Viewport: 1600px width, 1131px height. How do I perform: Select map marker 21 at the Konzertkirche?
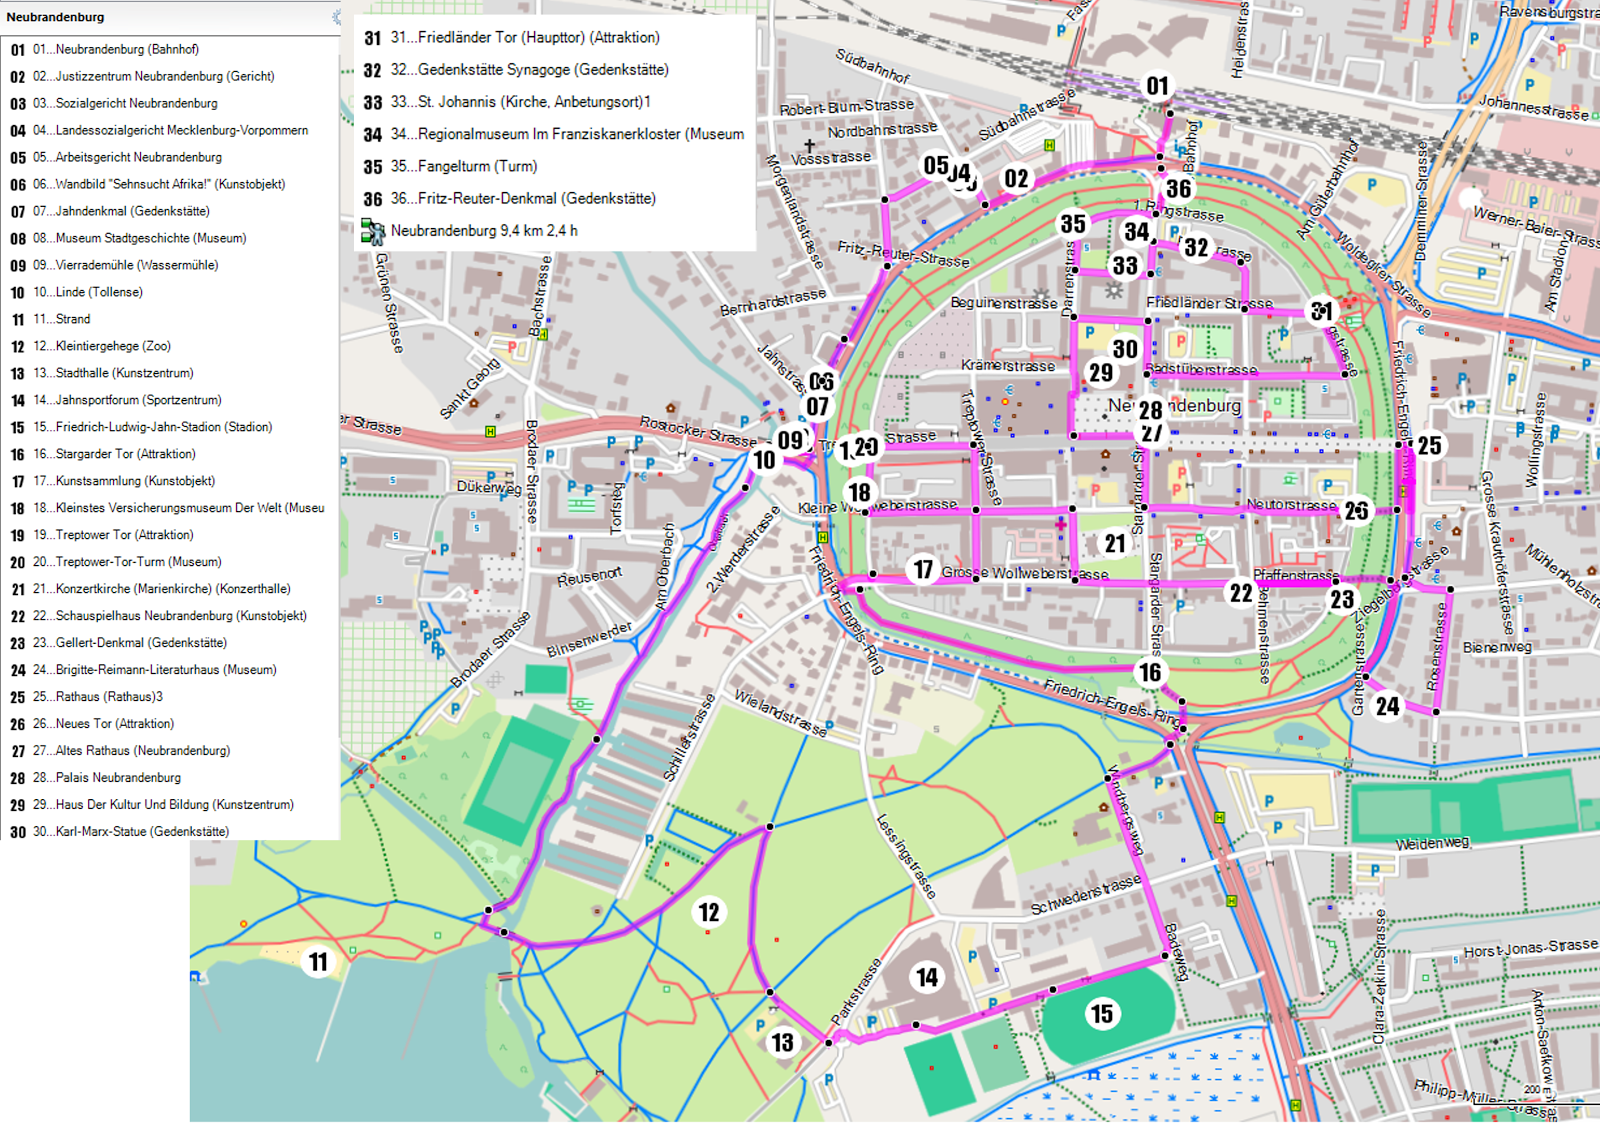(1115, 543)
